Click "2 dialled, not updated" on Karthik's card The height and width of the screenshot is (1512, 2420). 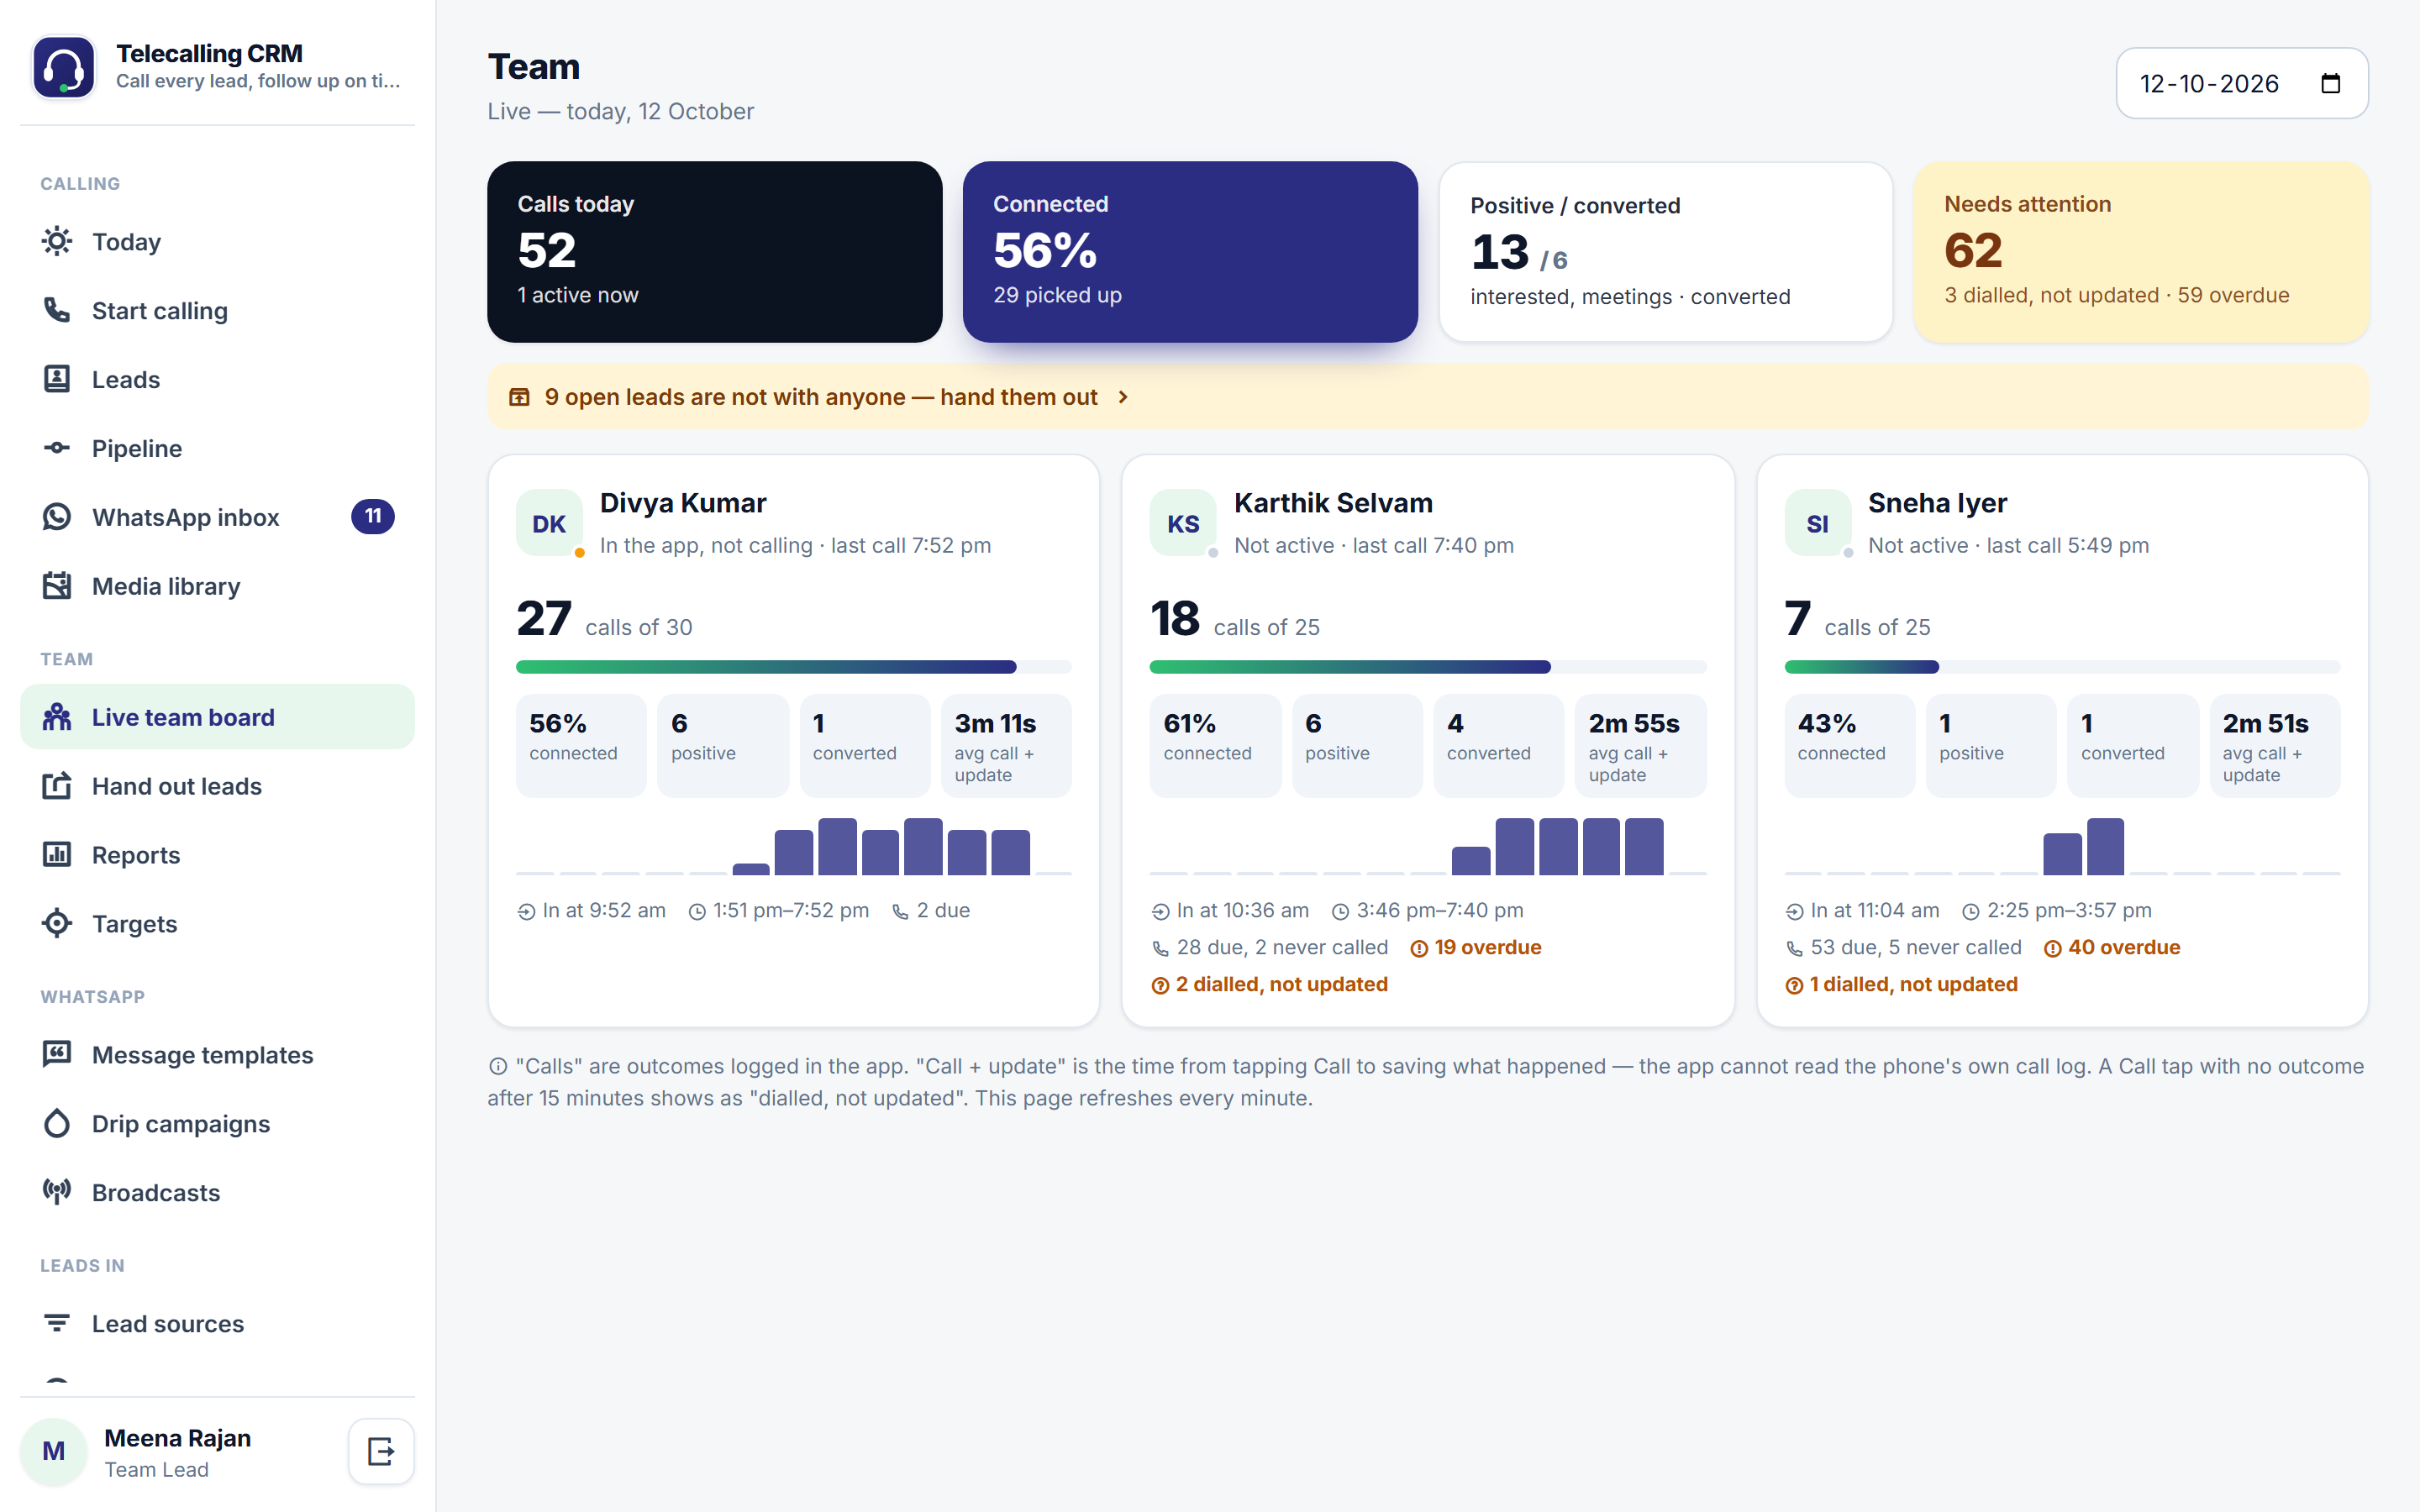[x=1270, y=984]
